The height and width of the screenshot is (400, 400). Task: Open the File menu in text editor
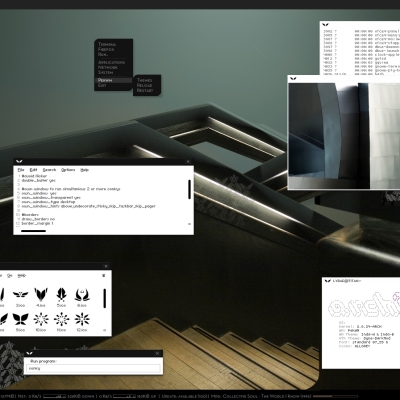pyautogui.click(x=21, y=170)
